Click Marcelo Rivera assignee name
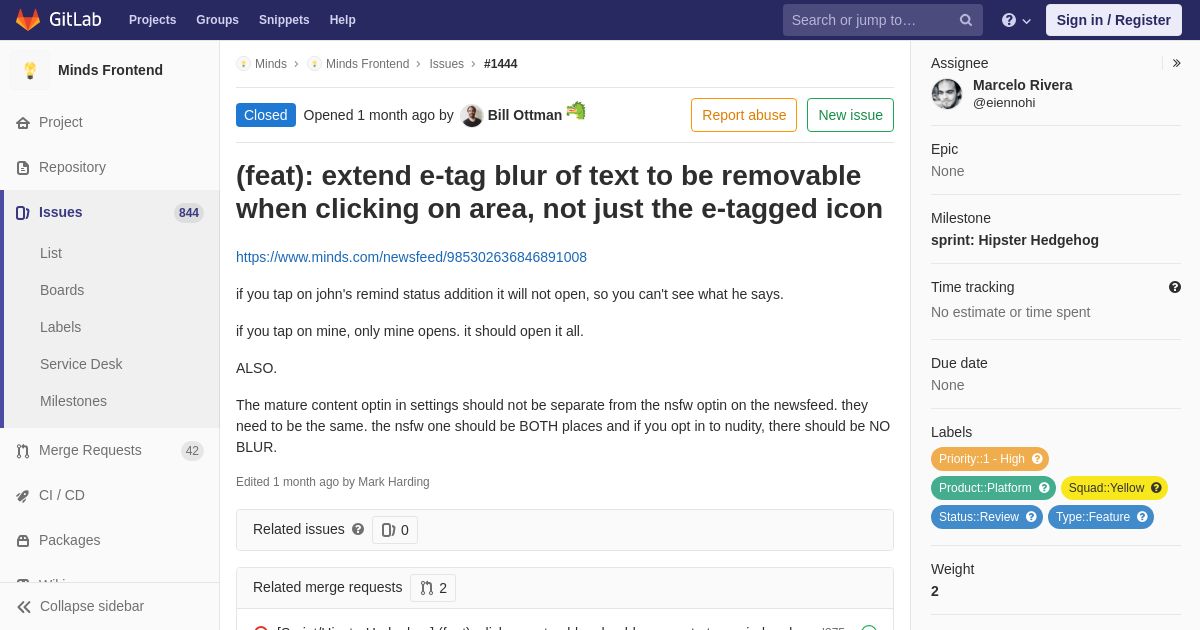Screen dimensions: 1200x630 1023,85
